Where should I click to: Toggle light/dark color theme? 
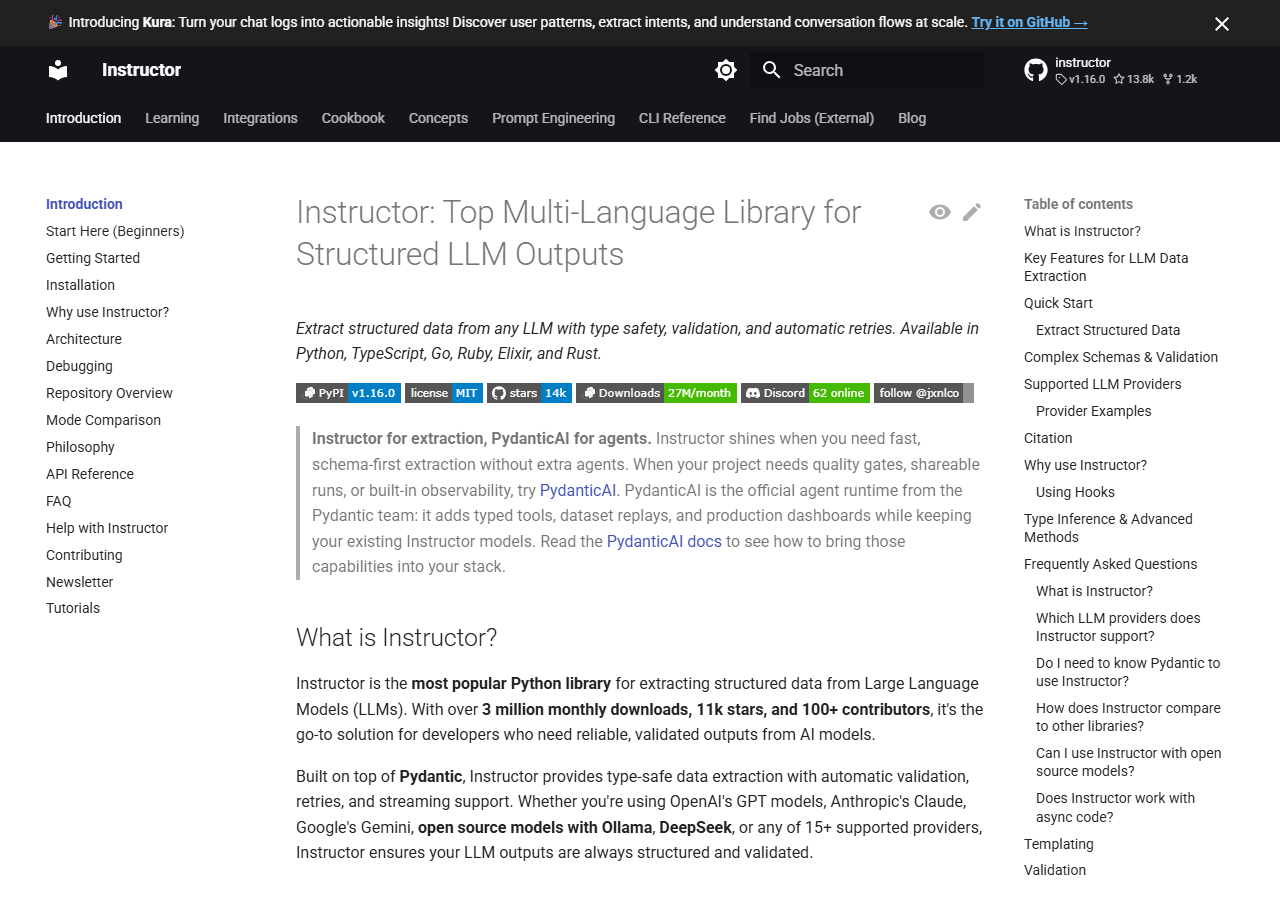pyautogui.click(x=726, y=70)
